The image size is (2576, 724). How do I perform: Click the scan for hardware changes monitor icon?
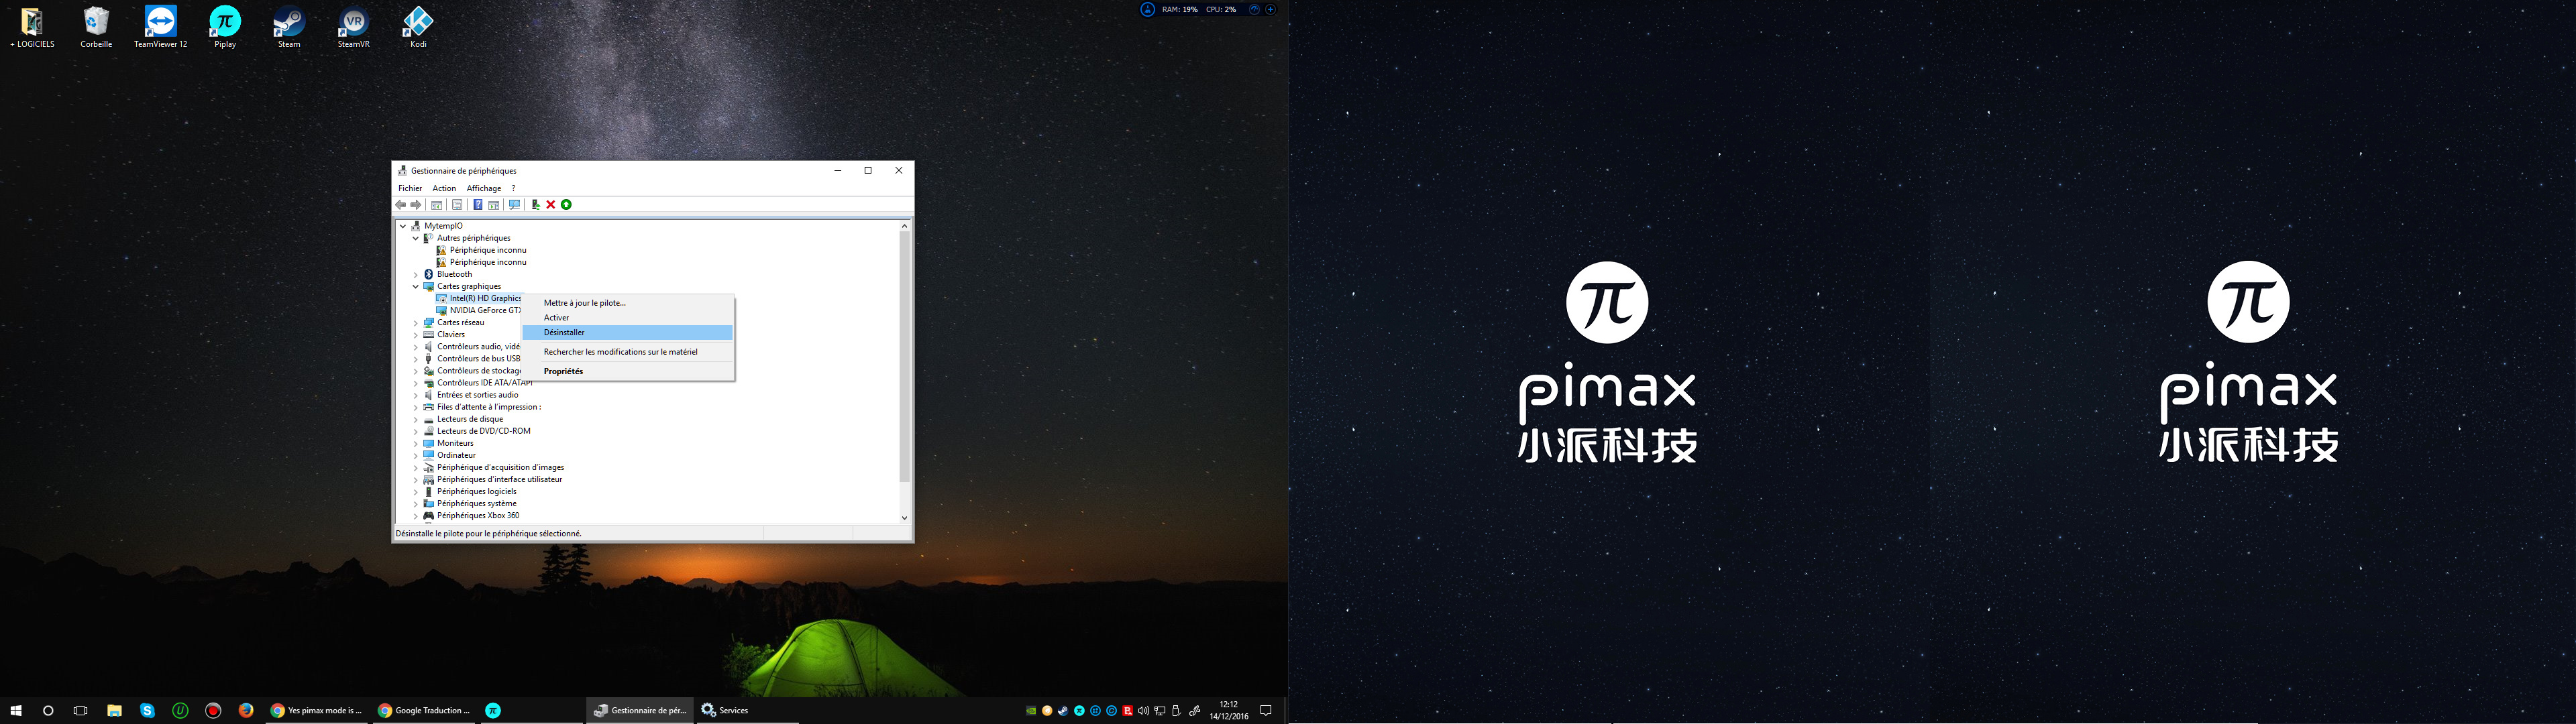pyautogui.click(x=514, y=205)
